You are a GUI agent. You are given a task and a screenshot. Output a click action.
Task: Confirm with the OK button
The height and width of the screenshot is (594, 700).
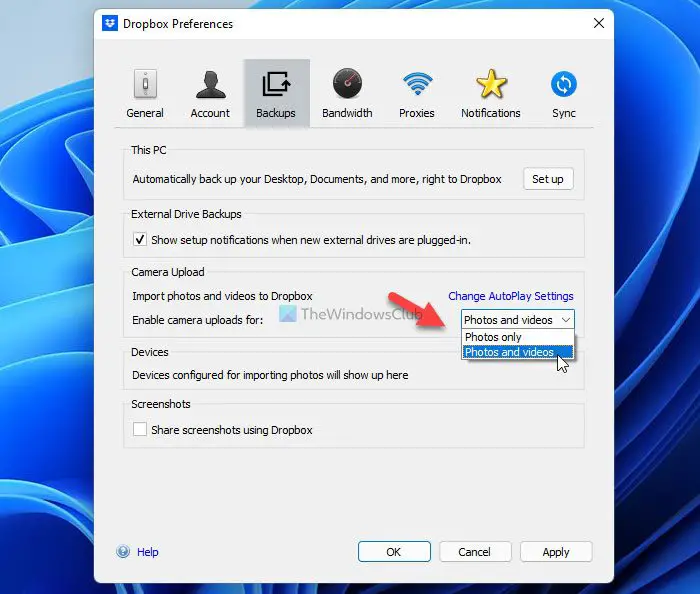tap(394, 552)
